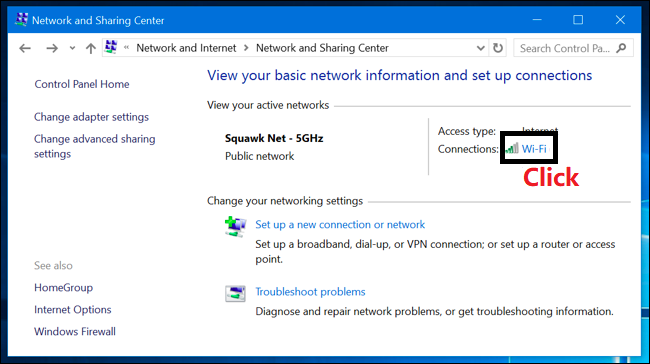The image size is (650, 364).
Task: Open the recent locations dropdown chevron
Action: point(72,49)
